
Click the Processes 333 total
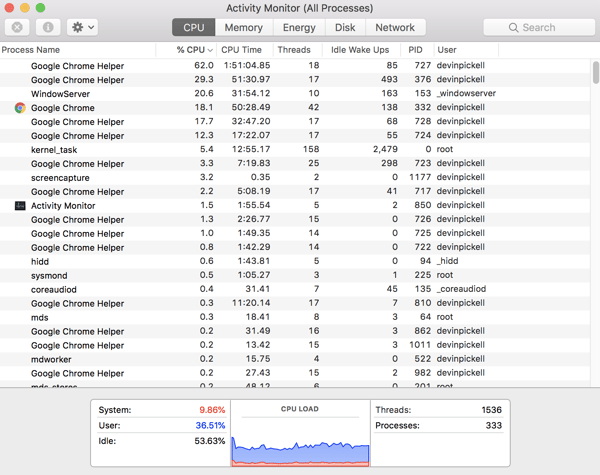[439, 426]
